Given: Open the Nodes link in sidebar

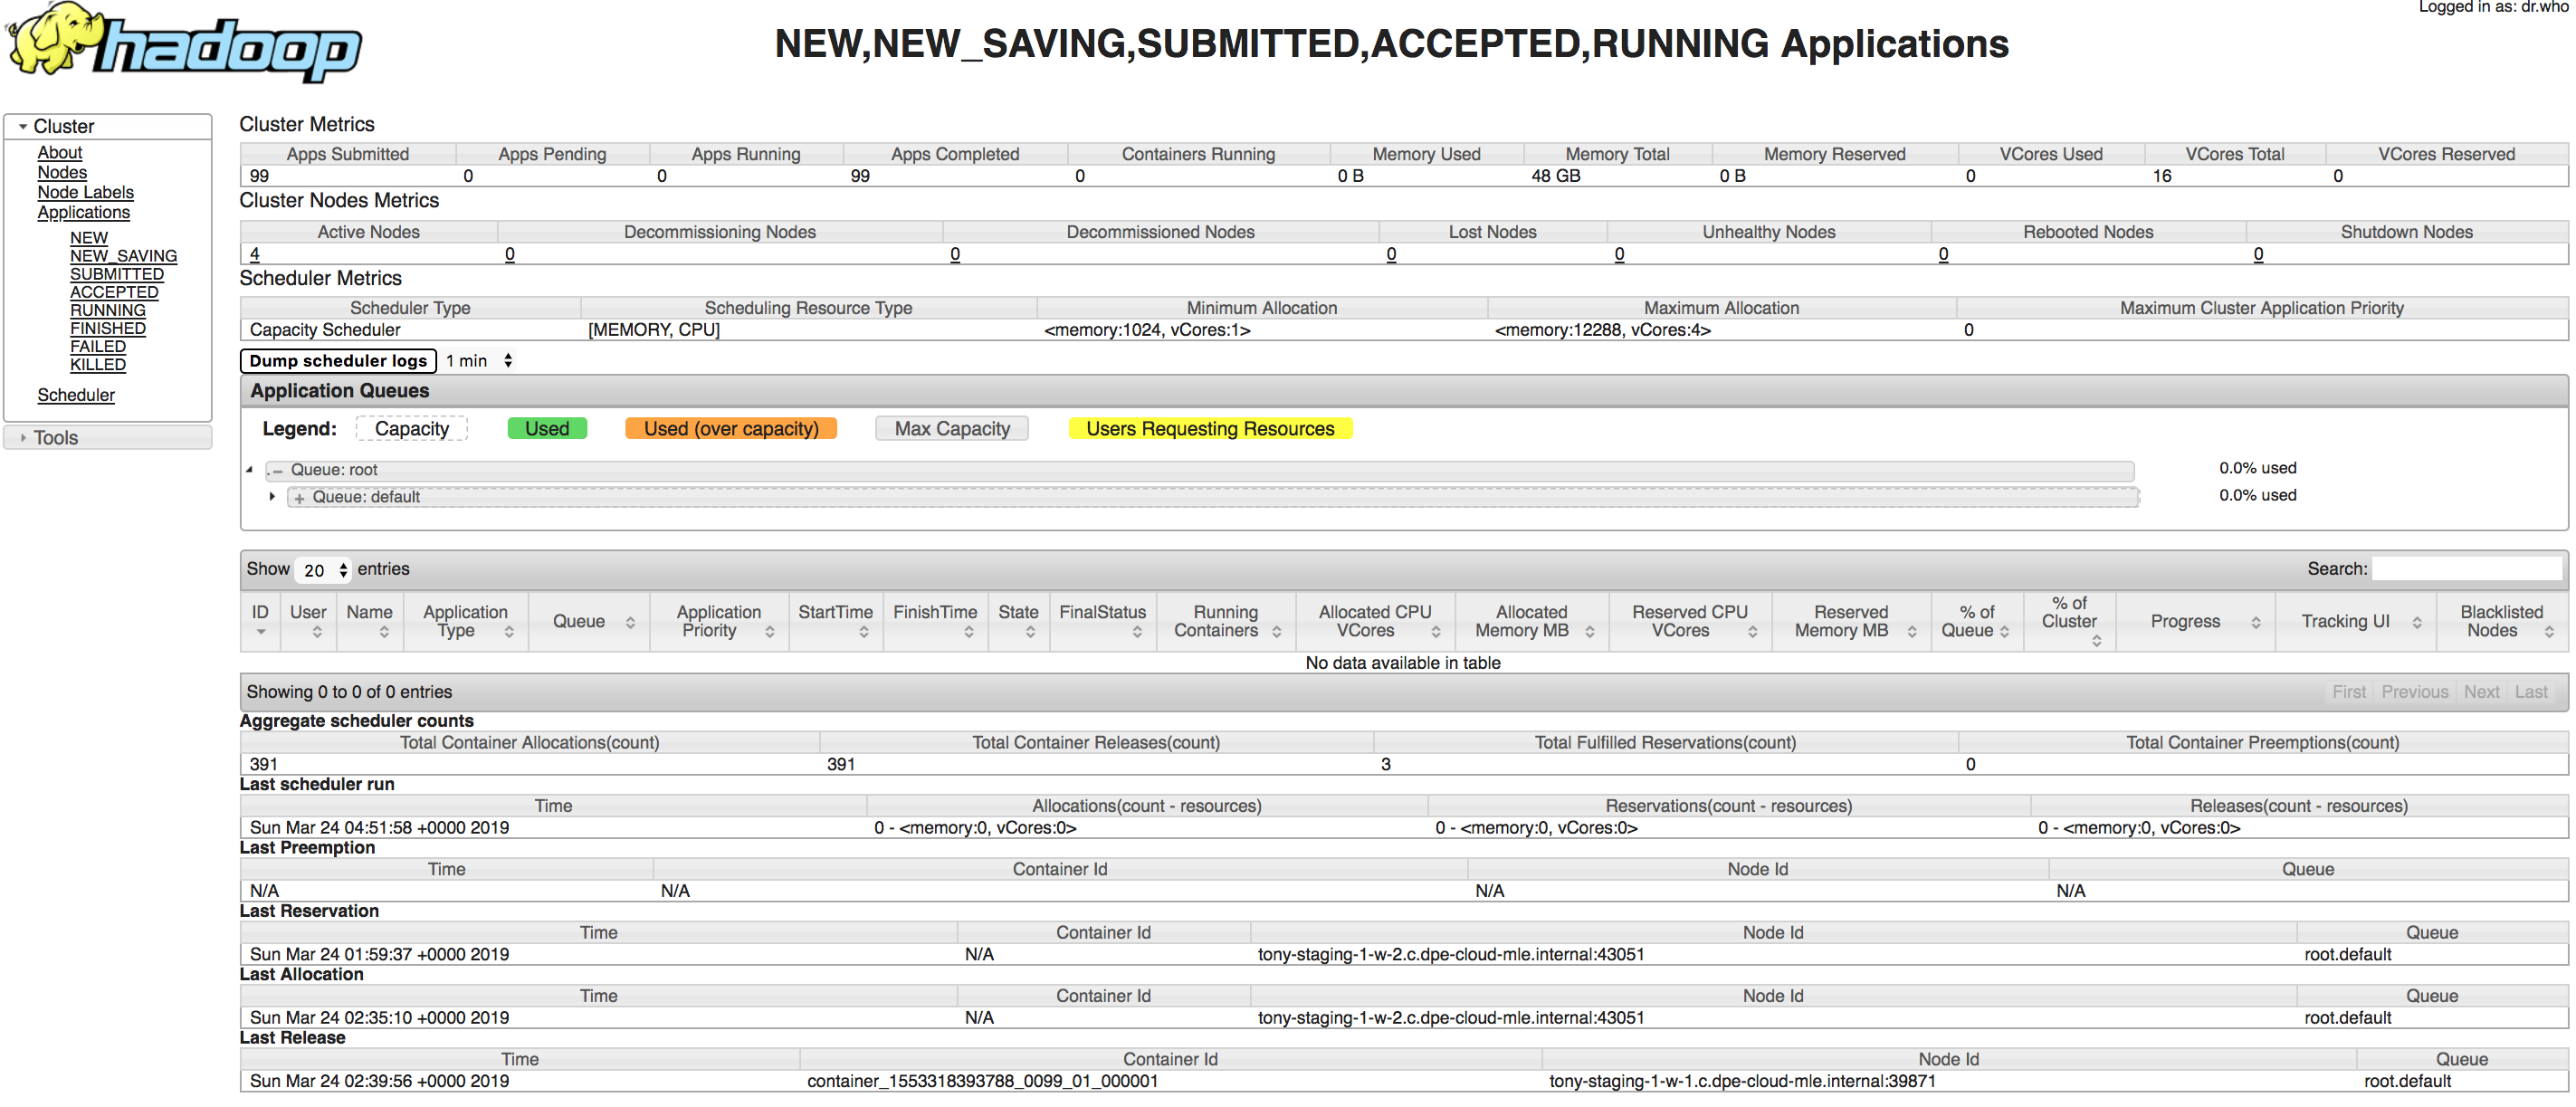Looking at the screenshot, I should tap(62, 172).
